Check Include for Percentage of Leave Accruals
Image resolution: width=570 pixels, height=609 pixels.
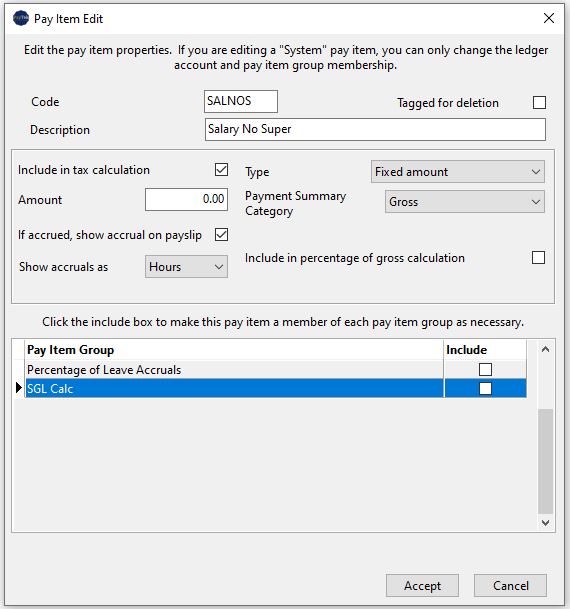485,369
